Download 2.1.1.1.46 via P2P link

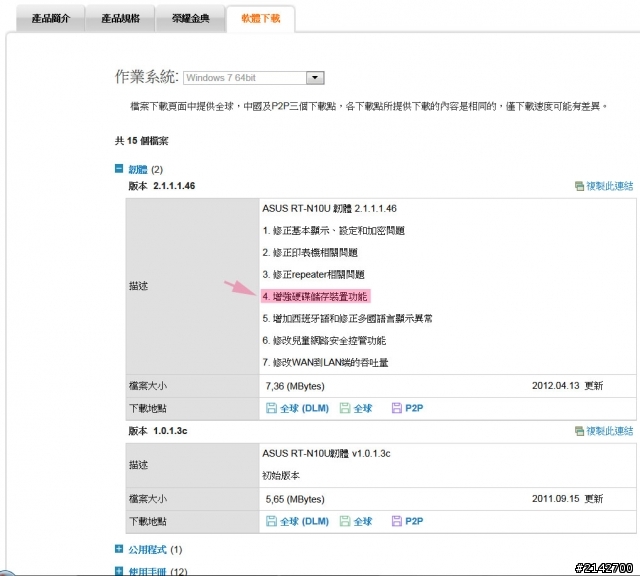414,408
